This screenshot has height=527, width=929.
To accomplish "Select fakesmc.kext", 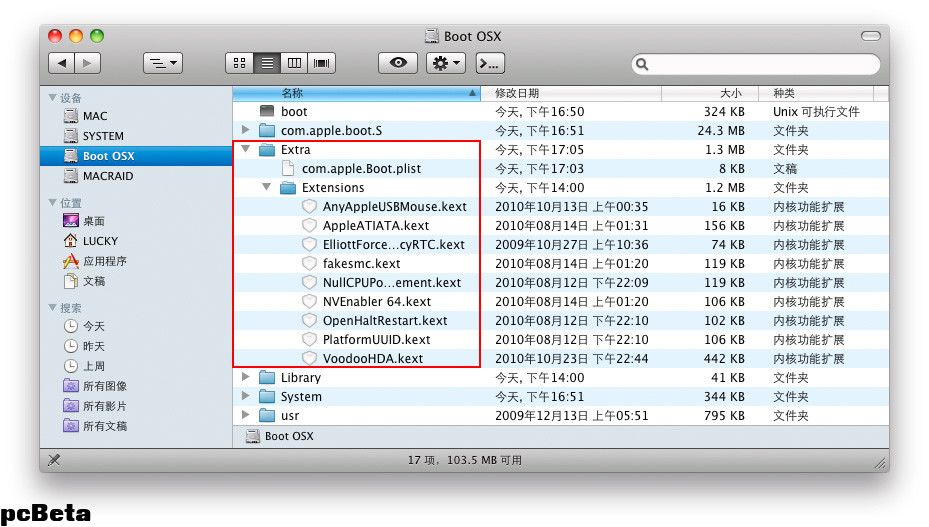I will coord(560,263).
